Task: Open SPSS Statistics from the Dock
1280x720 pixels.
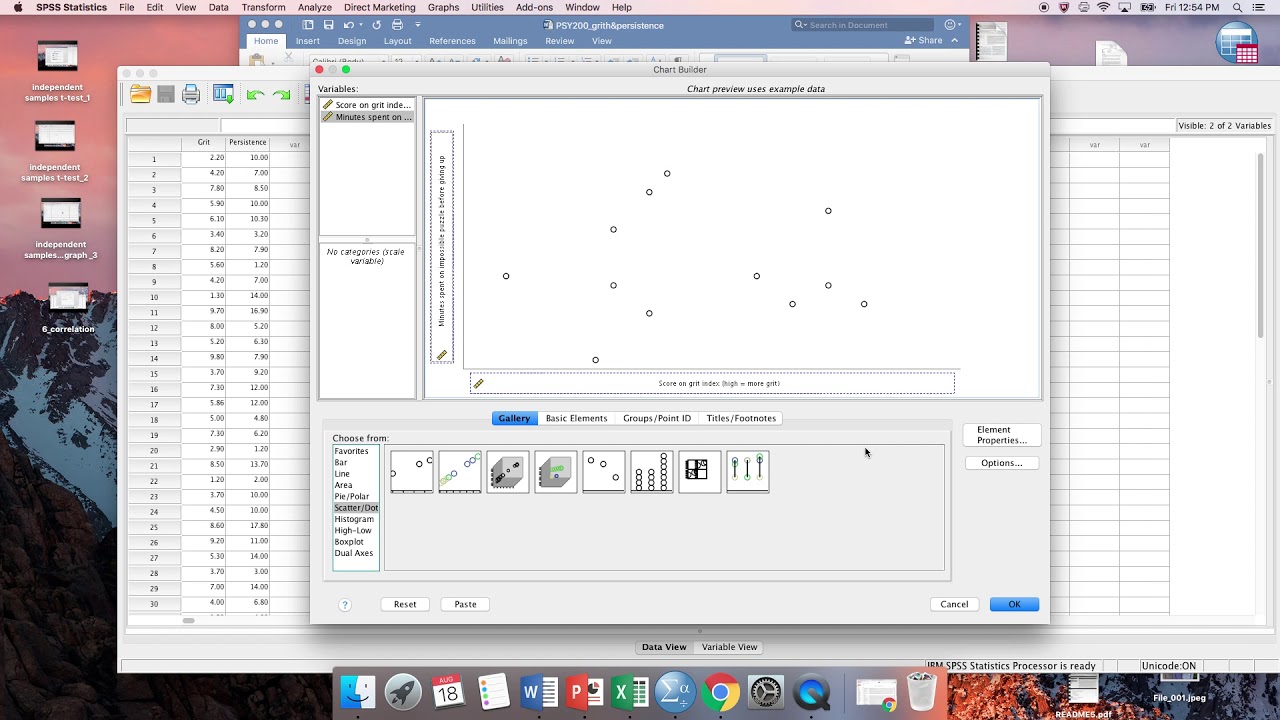Action: [x=675, y=692]
